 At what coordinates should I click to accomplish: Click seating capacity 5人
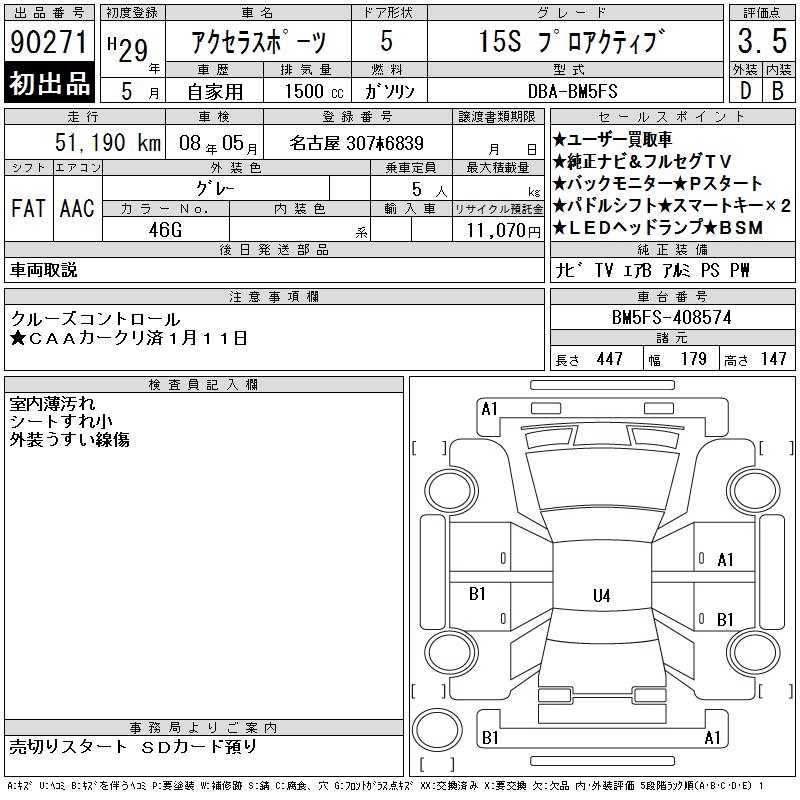pos(430,190)
